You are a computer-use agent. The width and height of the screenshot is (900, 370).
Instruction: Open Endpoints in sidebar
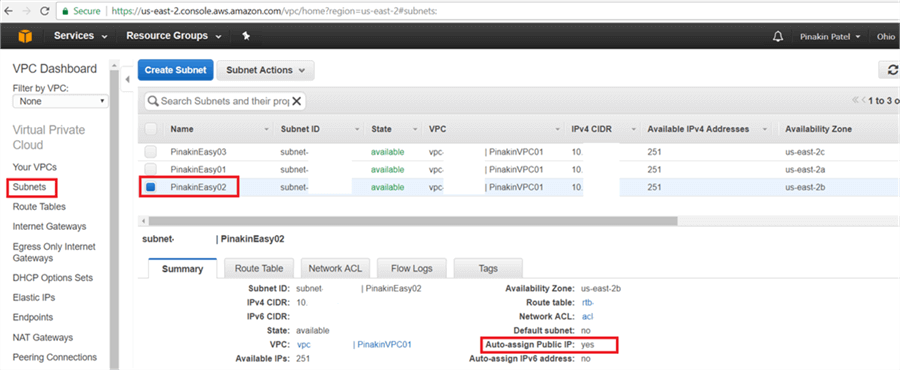click(x=33, y=317)
